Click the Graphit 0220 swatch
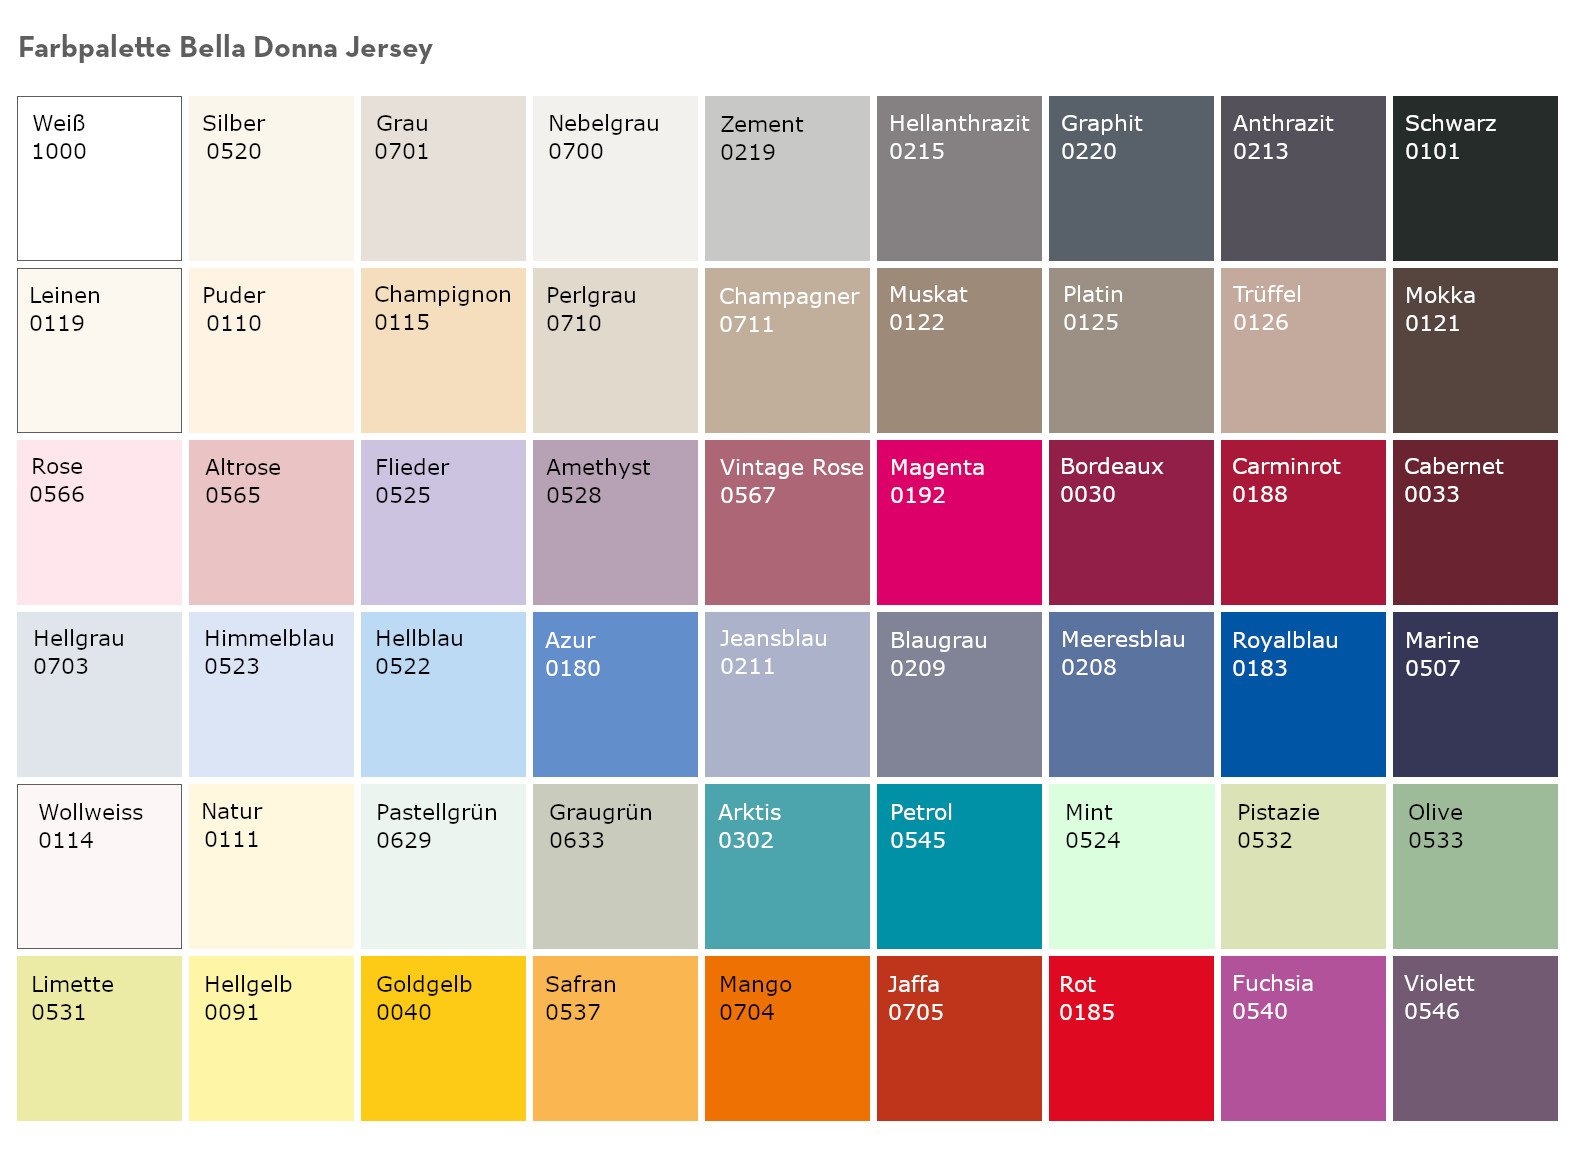 pyautogui.click(x=1131, y=178)
